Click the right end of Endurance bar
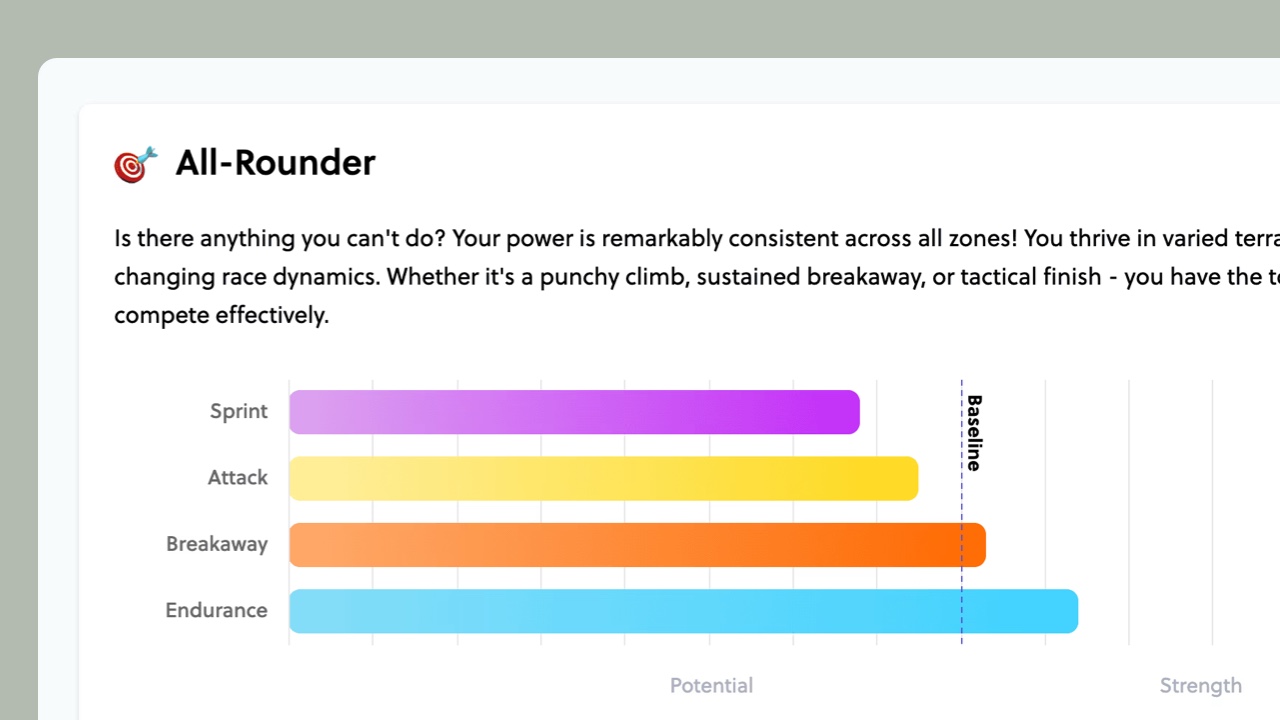This screenshot has height=720, width=1280. click(x=1071, y=611)
